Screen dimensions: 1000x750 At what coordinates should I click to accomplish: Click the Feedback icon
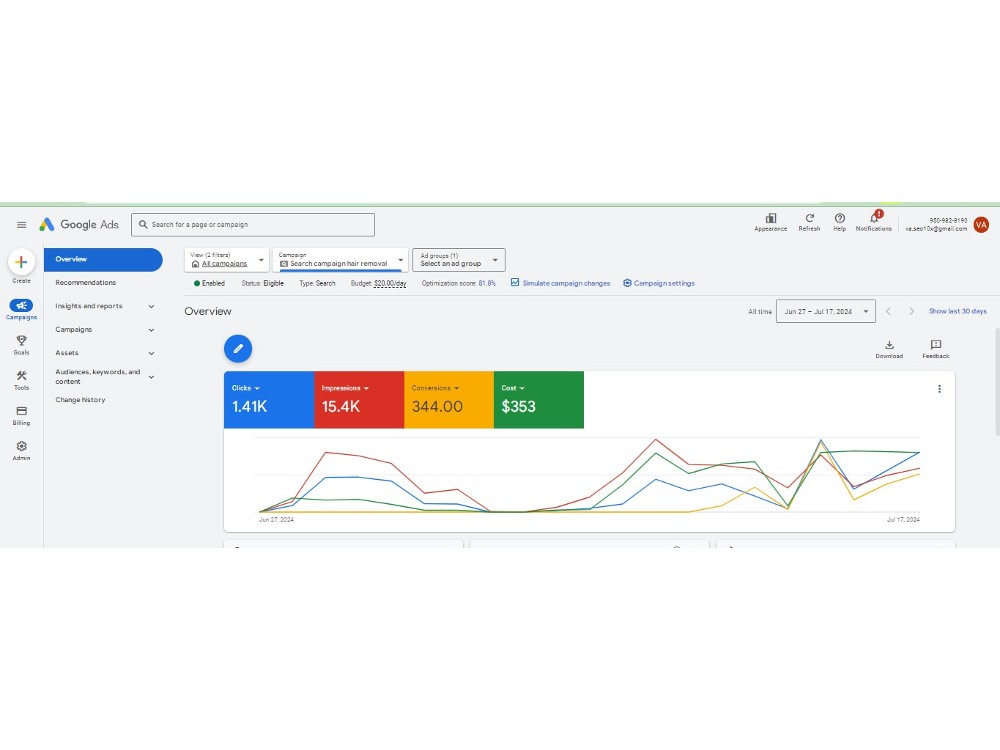tap(936, 345)
